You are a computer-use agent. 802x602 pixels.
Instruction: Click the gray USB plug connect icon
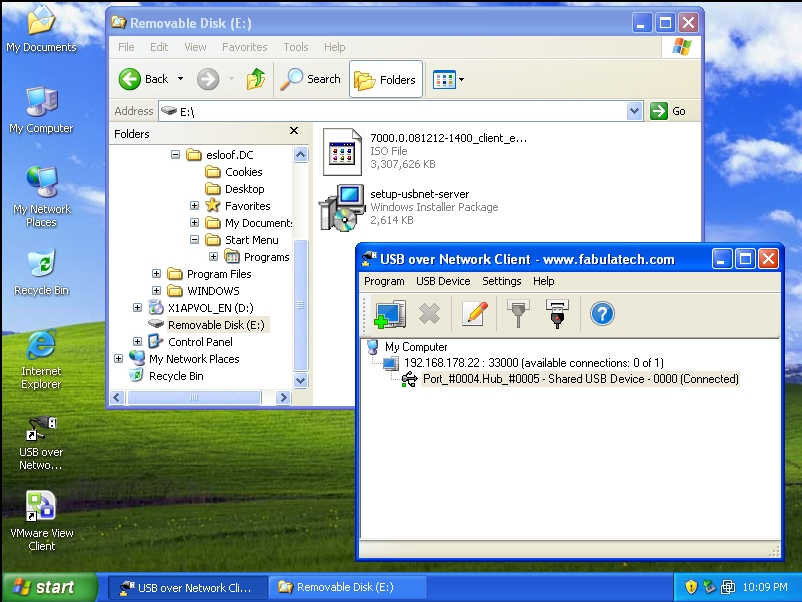pyautogui.click(x=518, y=314)
